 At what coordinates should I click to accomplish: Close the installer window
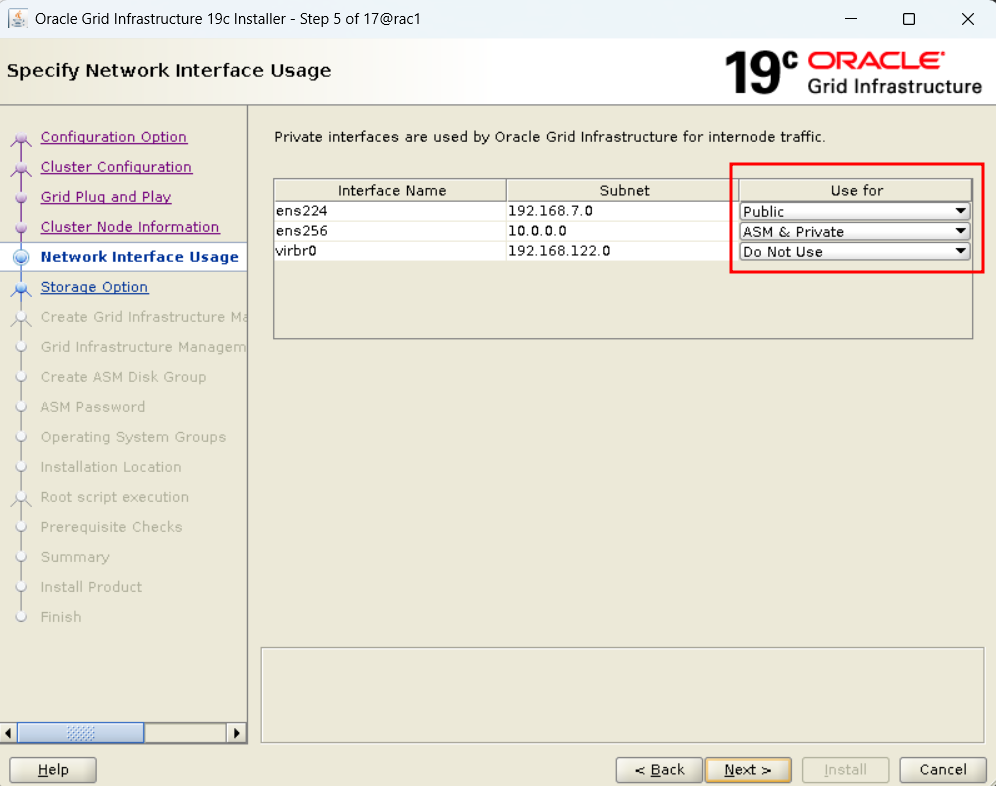coord(967,19)
